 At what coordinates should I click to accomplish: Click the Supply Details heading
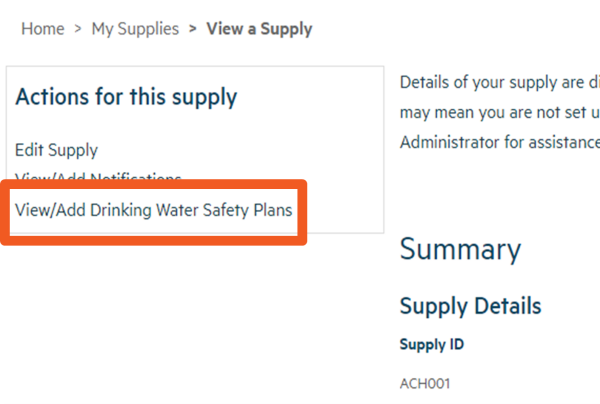coord(470,305)
